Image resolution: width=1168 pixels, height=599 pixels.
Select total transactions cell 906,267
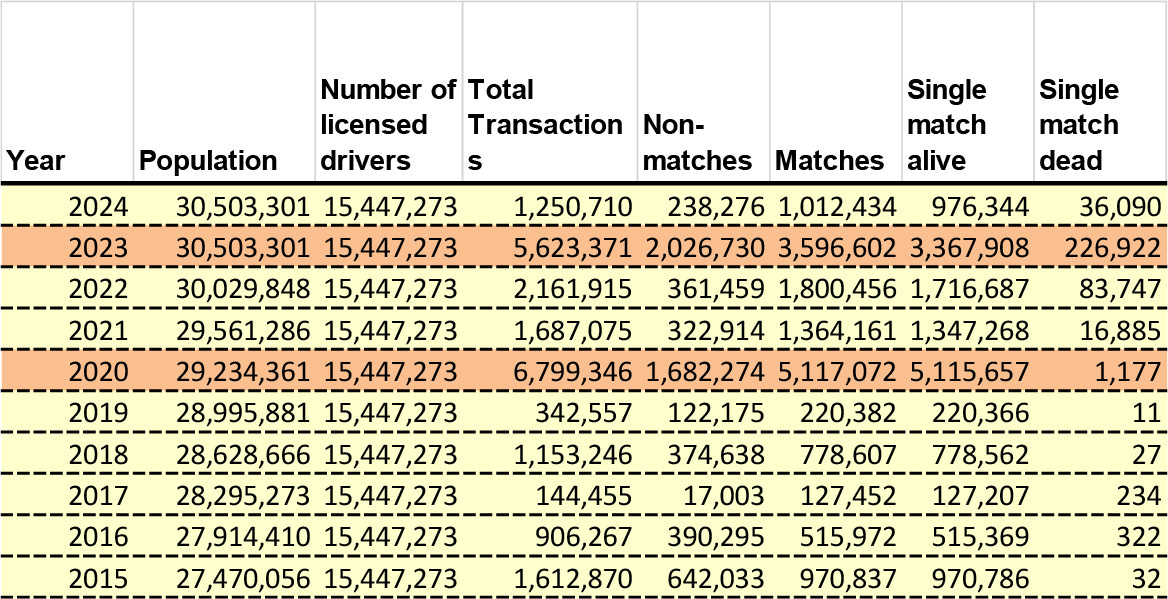click(x=585, y=536)
